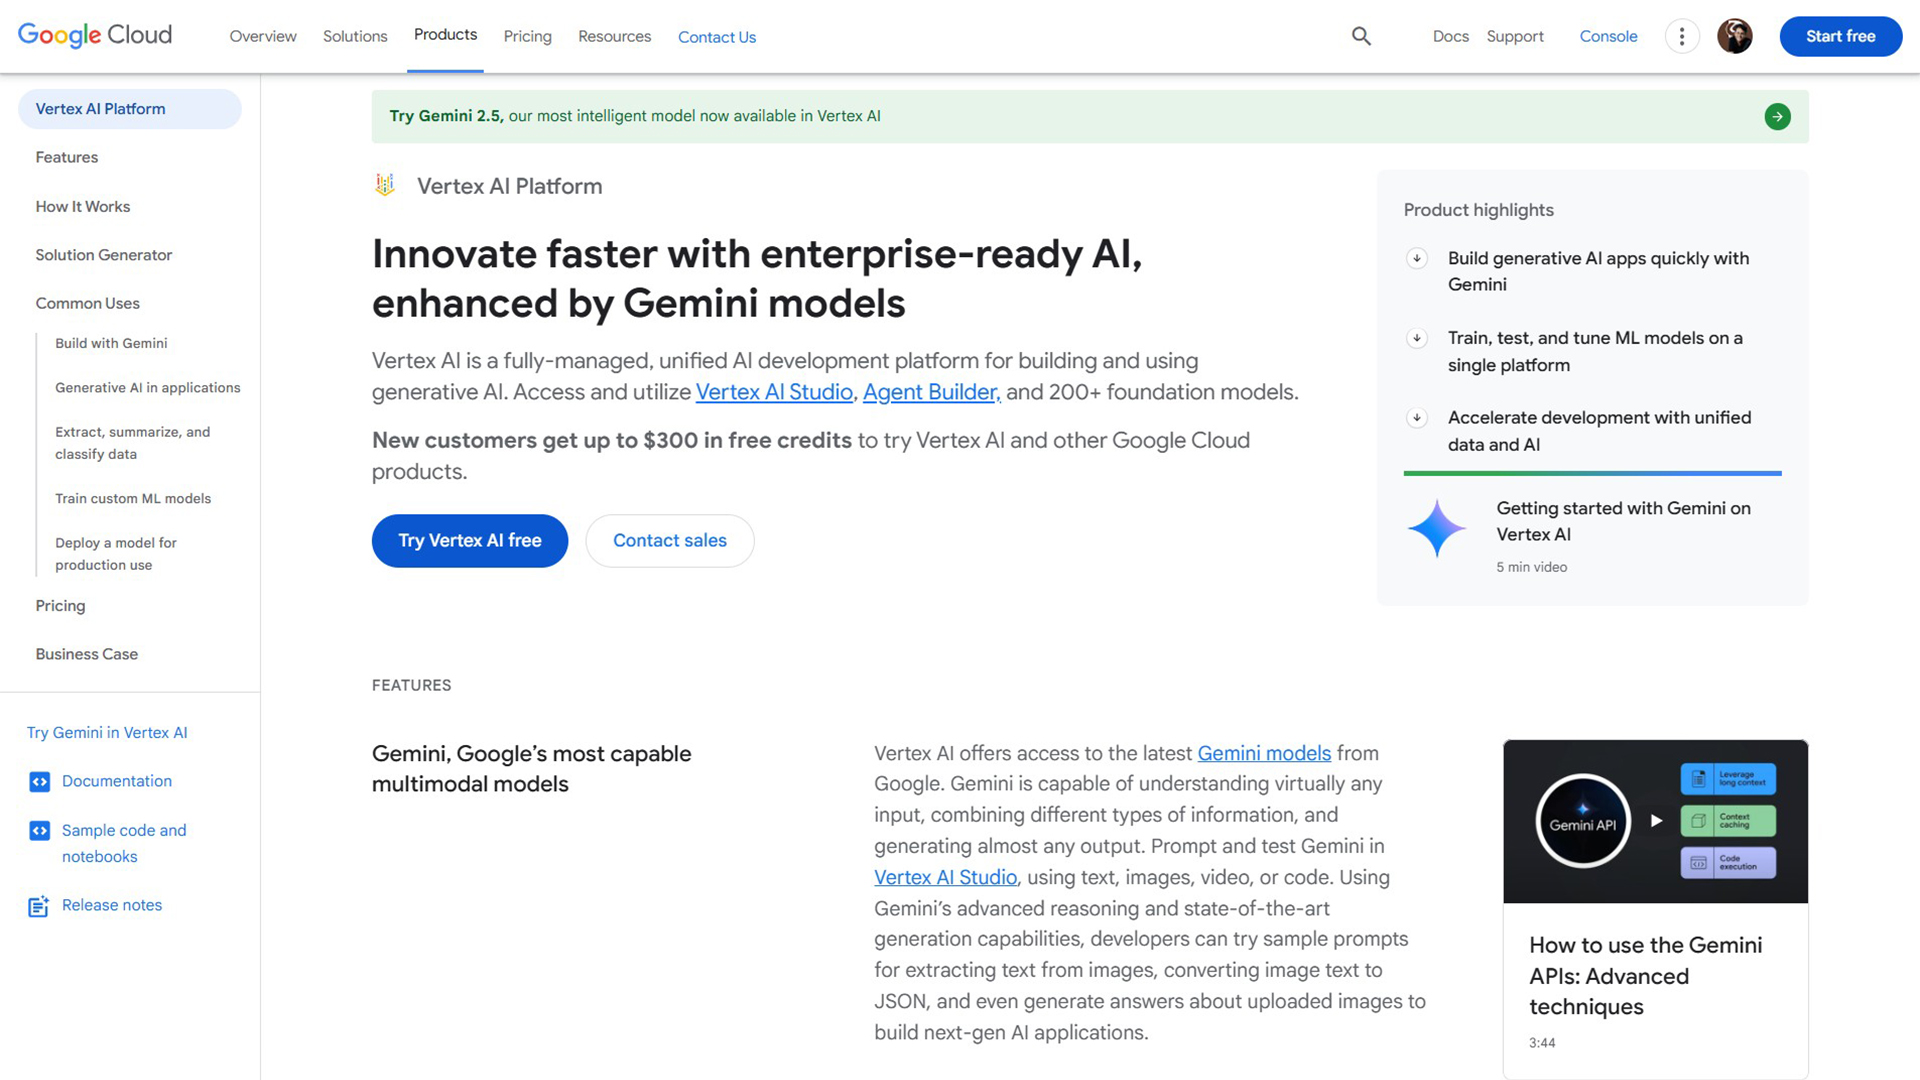Open the Pricing nav item

[527, 36]
